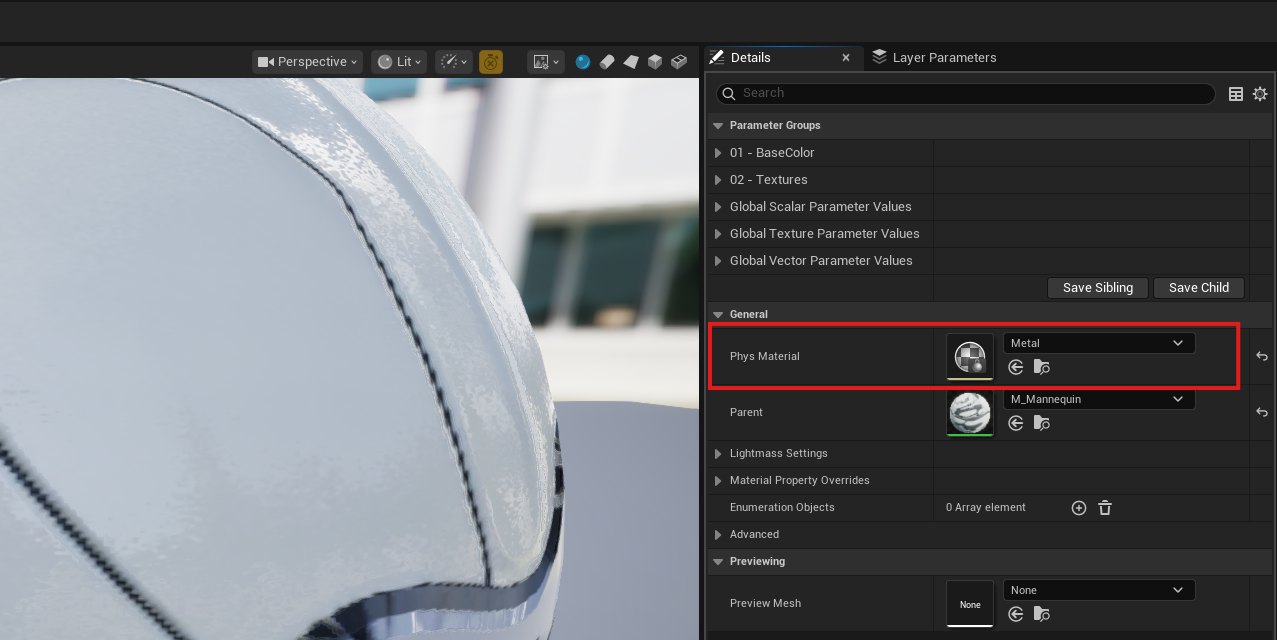
Task: Select the plane preview shape
Action: 631,62
